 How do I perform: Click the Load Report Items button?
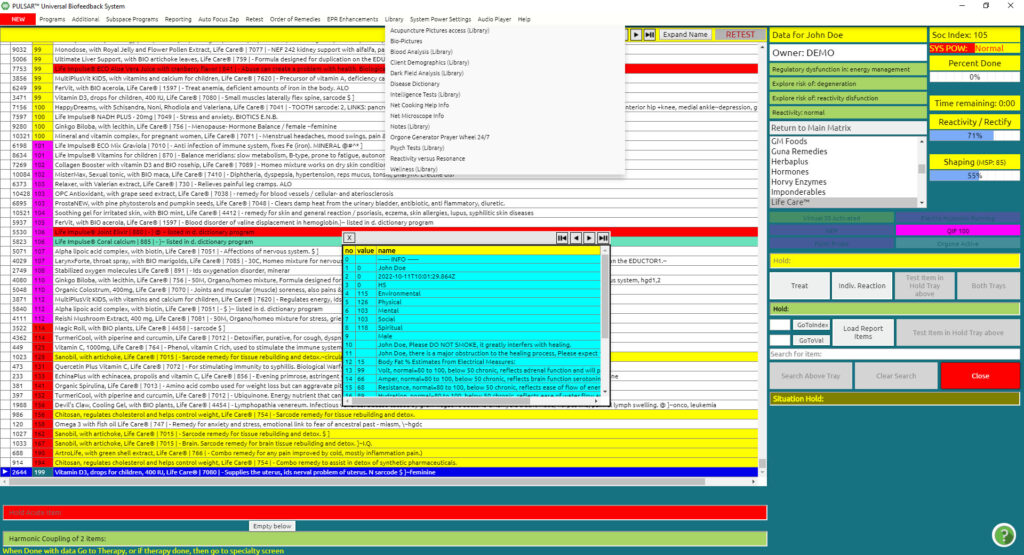pos(863,333)
